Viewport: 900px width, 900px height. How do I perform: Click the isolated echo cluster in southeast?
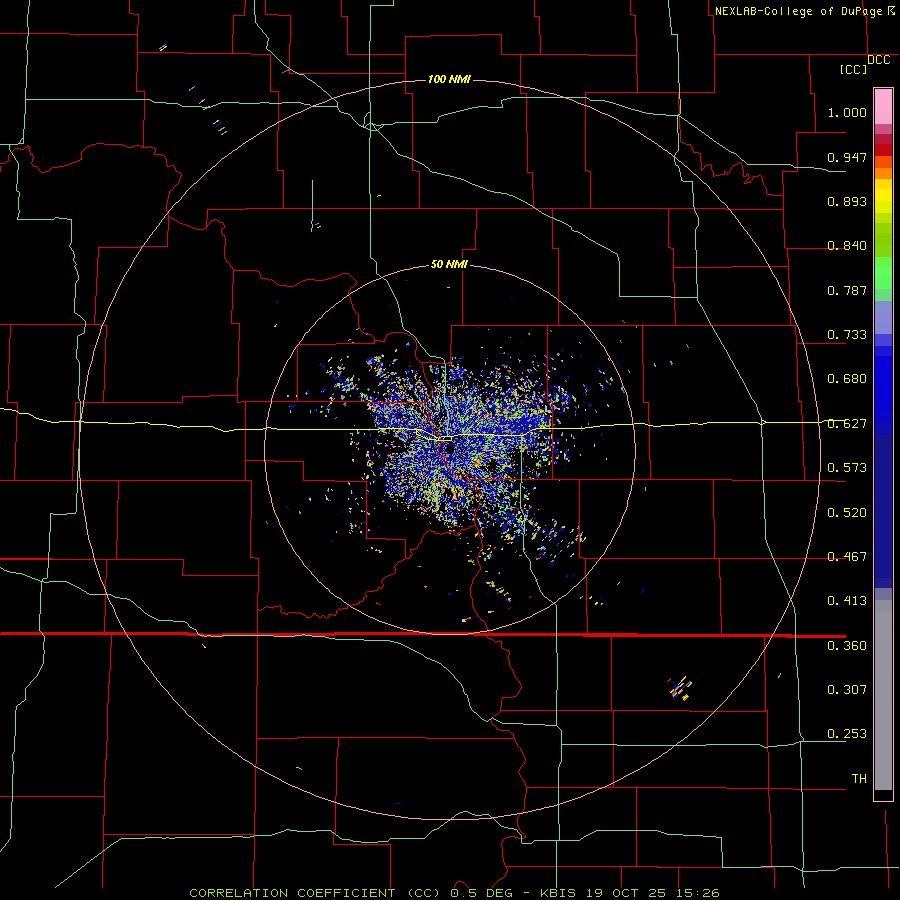pos(680,688)
